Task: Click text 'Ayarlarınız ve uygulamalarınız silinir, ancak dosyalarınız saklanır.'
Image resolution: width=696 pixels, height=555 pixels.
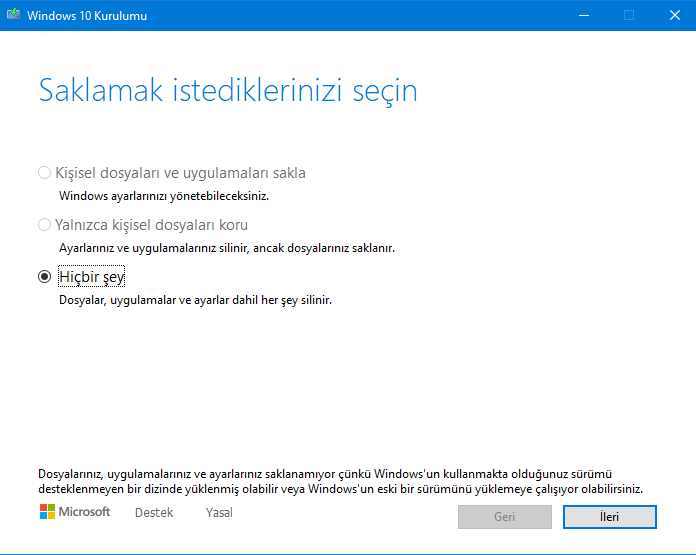Action: pos(227,248)
